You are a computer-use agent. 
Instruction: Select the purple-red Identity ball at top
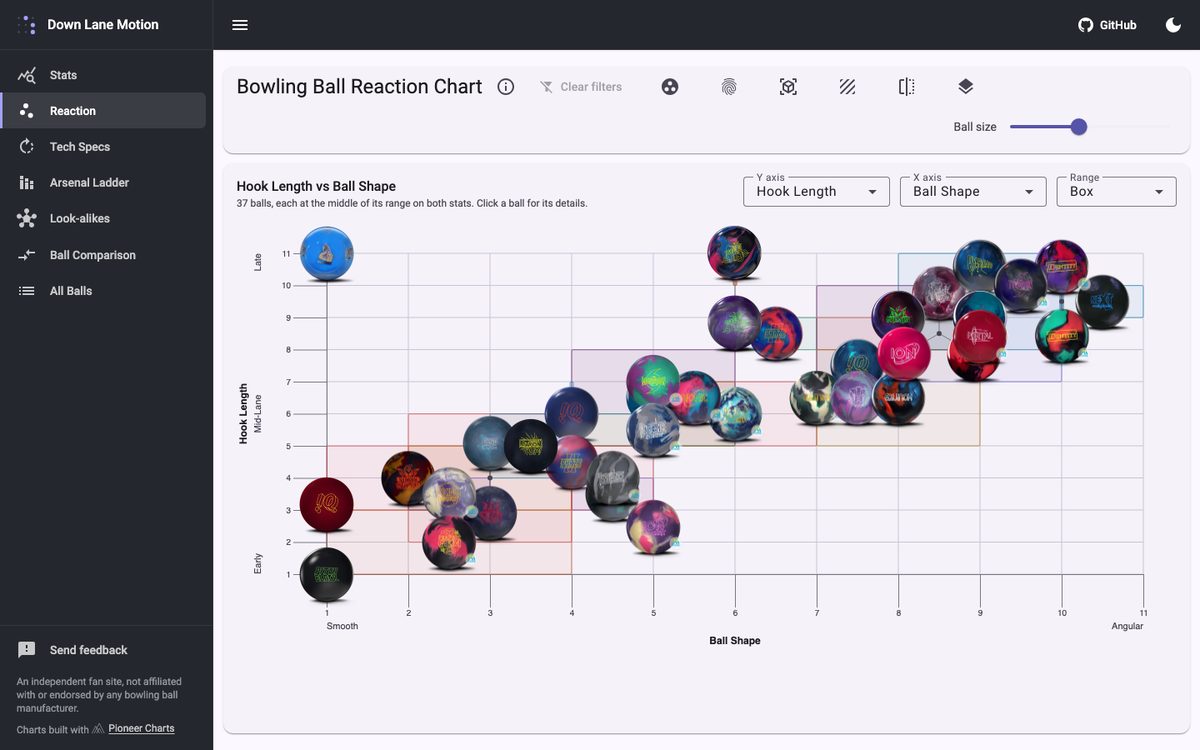(1062, 266)
